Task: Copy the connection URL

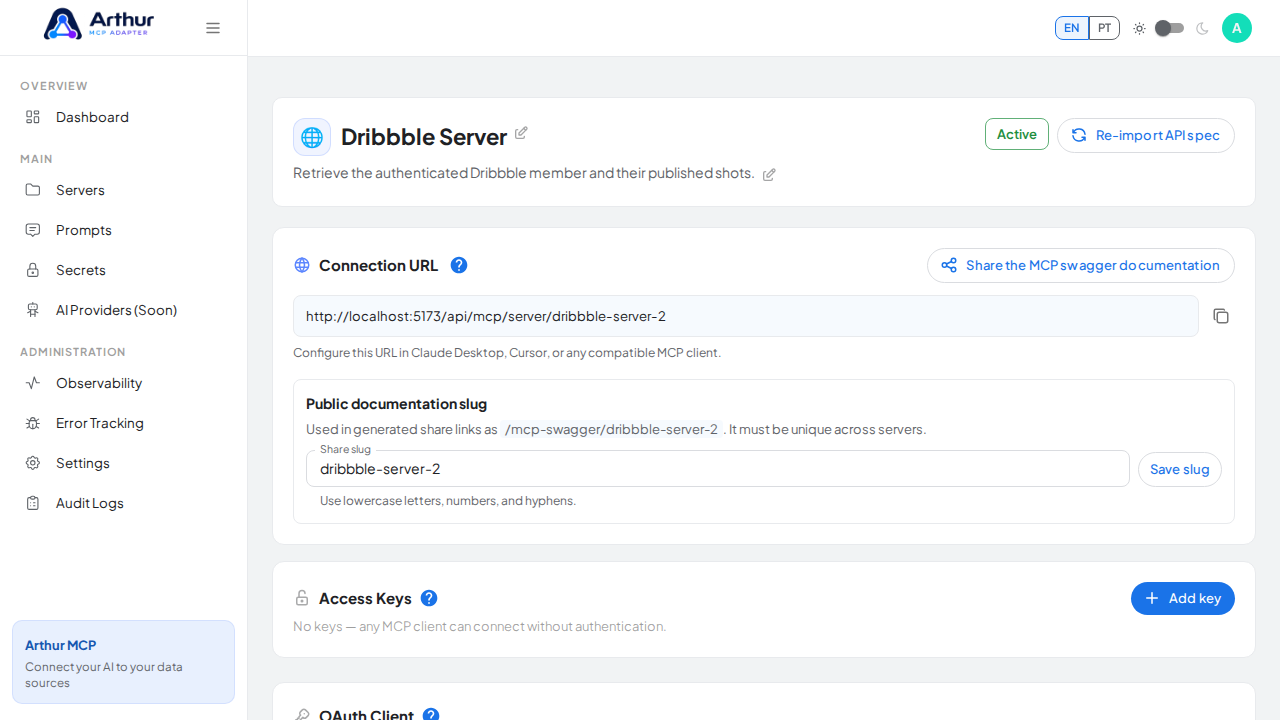Action: coord(1221,316)
